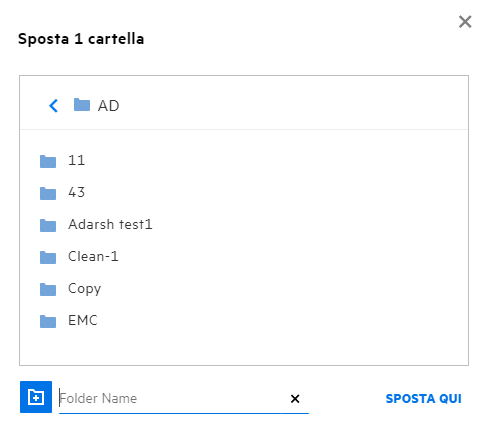Click the AD current folder label

pos(108,106)
